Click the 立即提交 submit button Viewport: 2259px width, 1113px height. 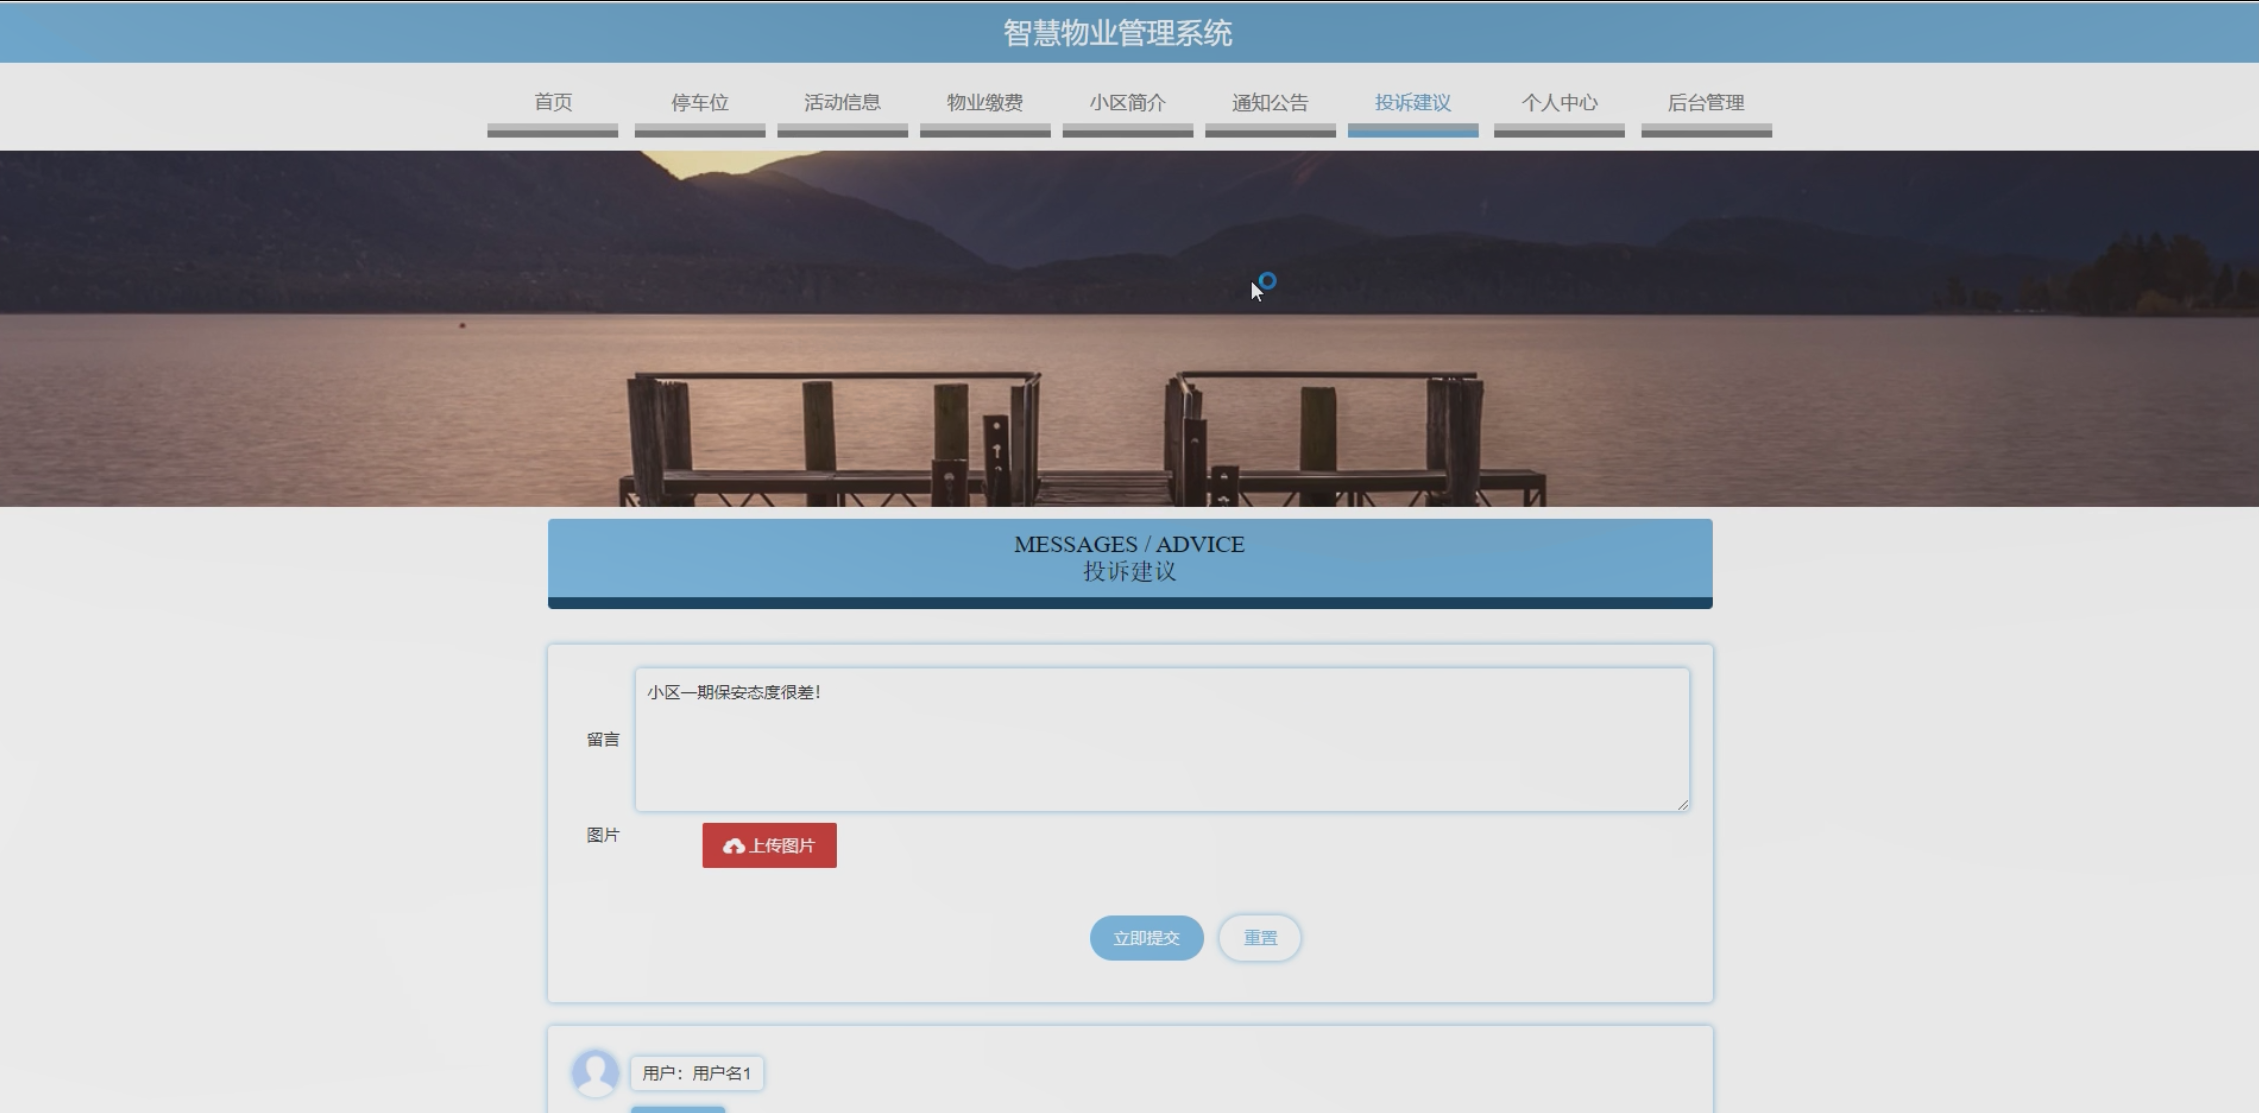click(x=1146, y=938)
